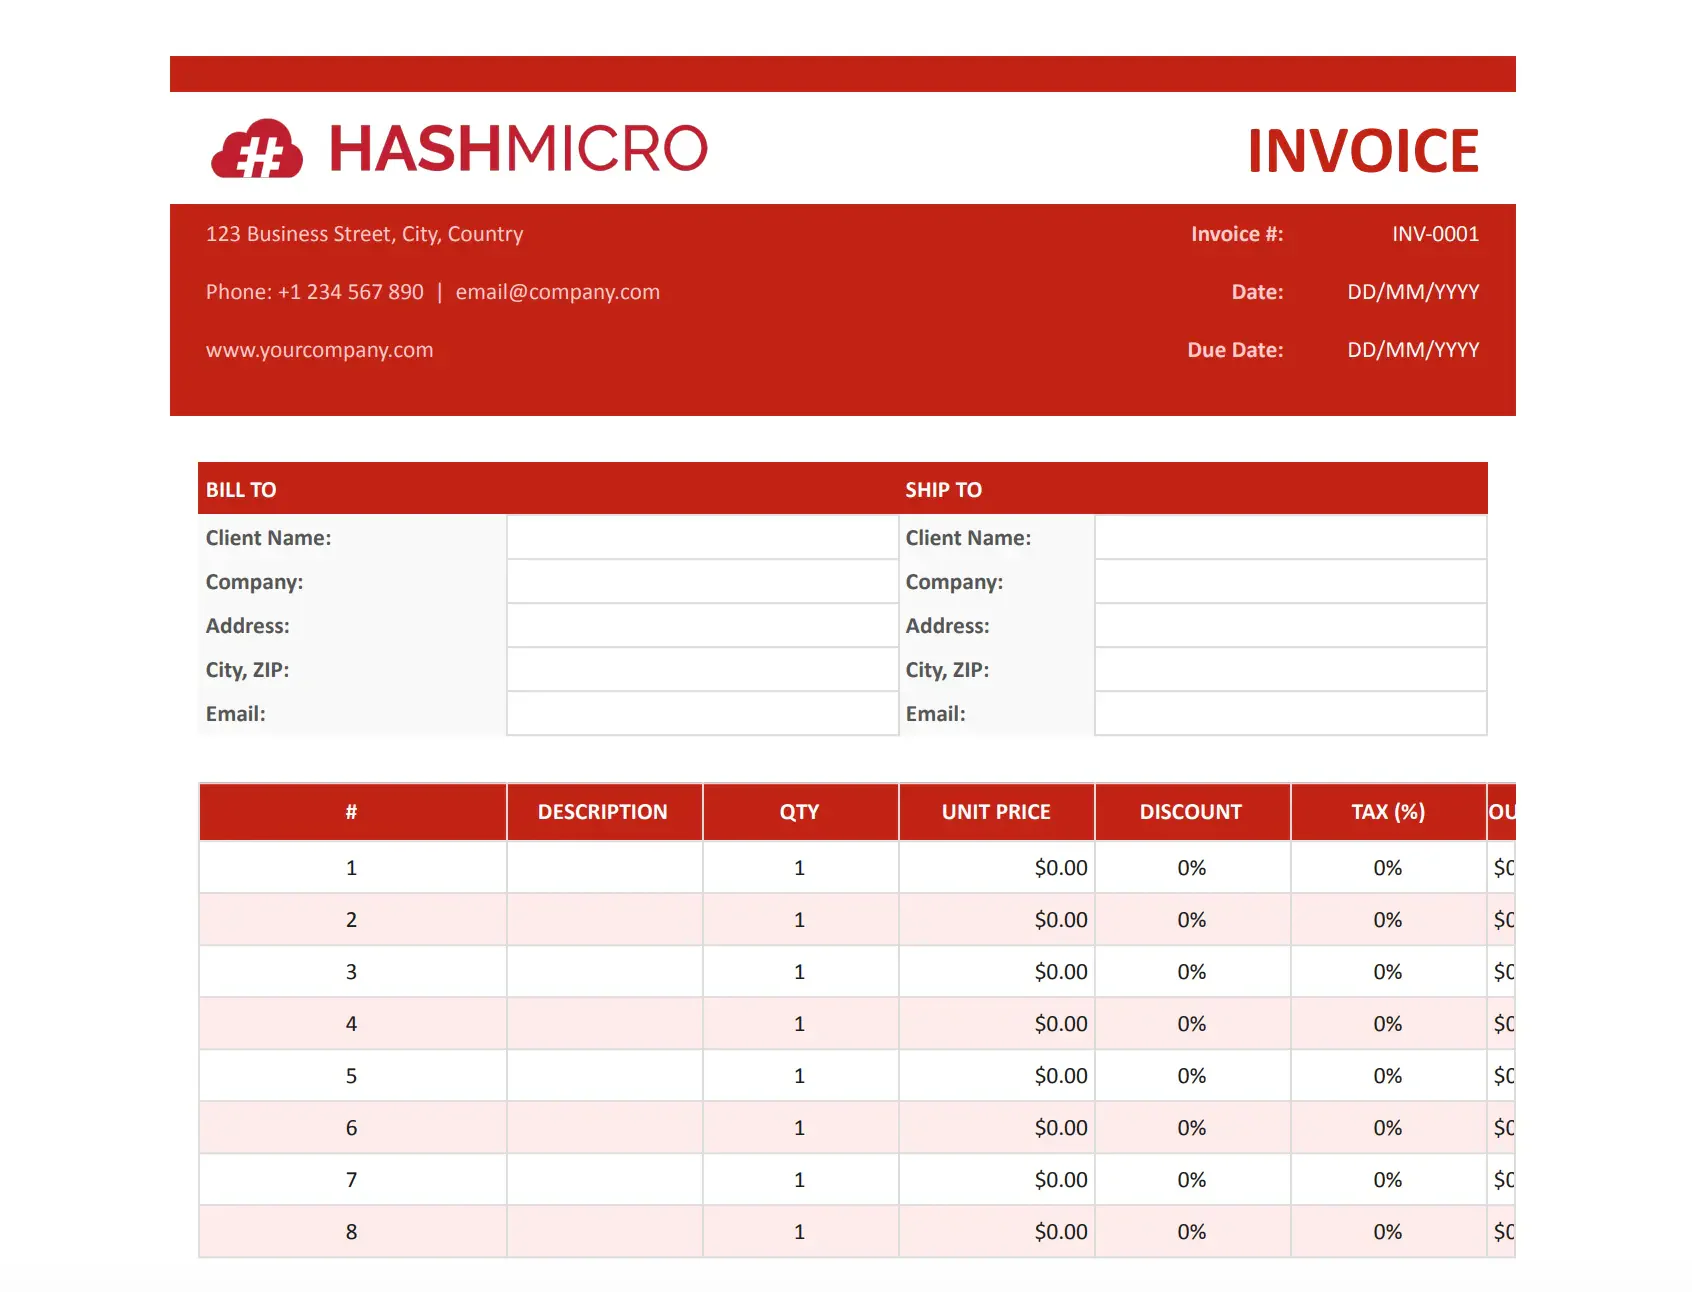Click the Bill To Company field
This screenshot has height=1292, width=1692.
click(702, 582)
